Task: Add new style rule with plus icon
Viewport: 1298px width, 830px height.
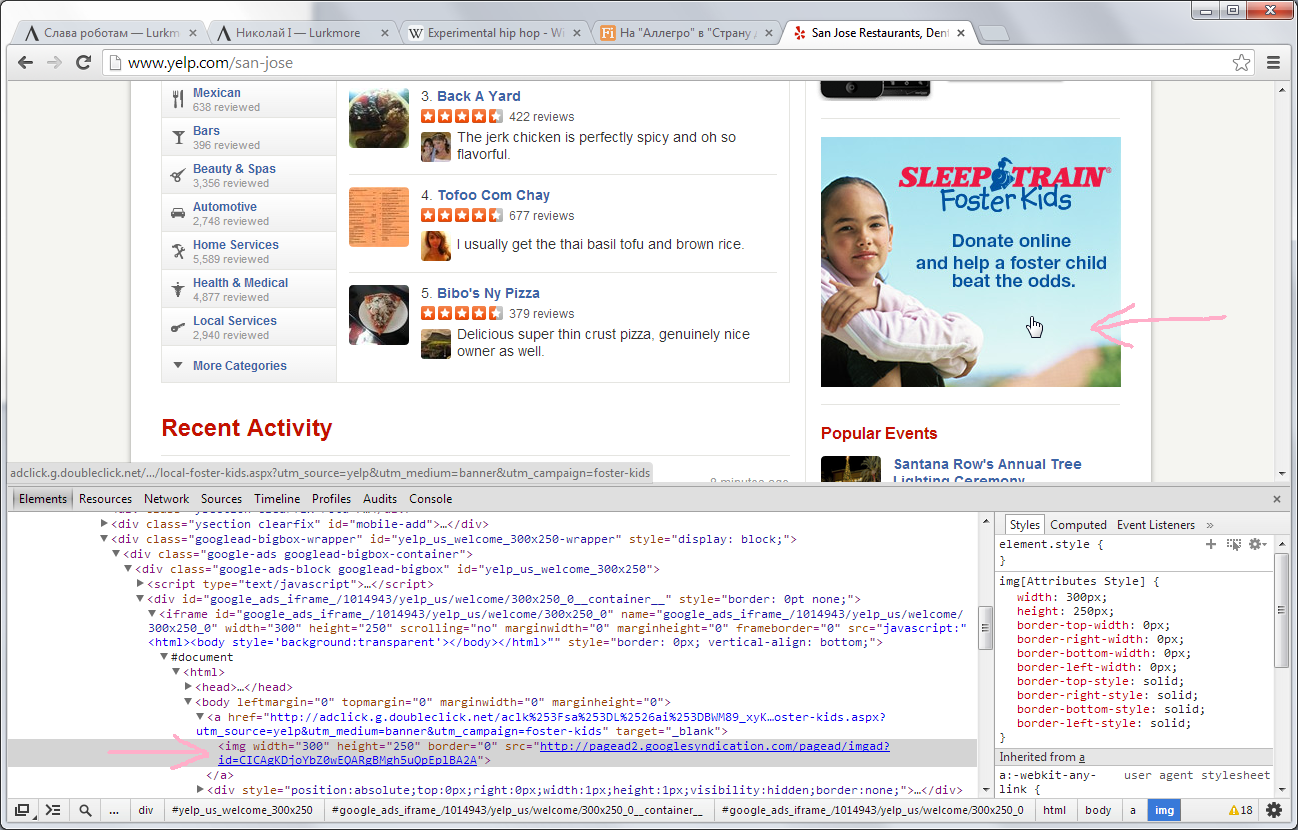Action: [x=1211, y=544]
